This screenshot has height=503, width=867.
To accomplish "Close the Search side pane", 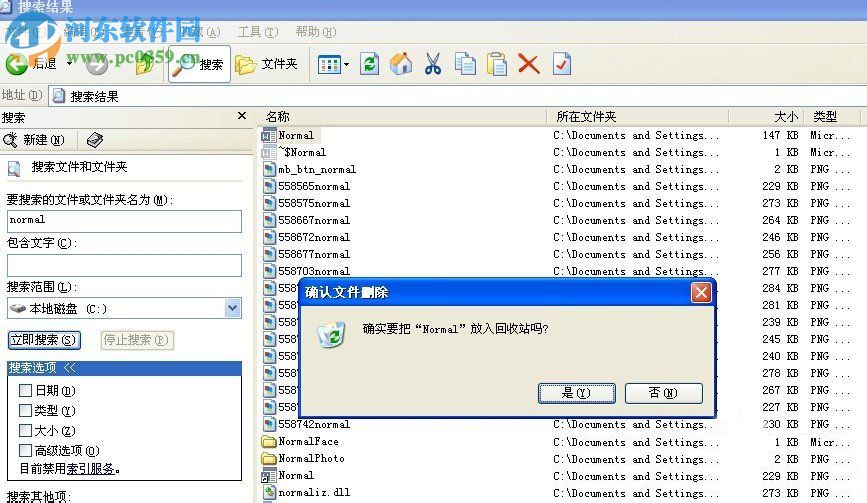I will (x=242, y=116).
